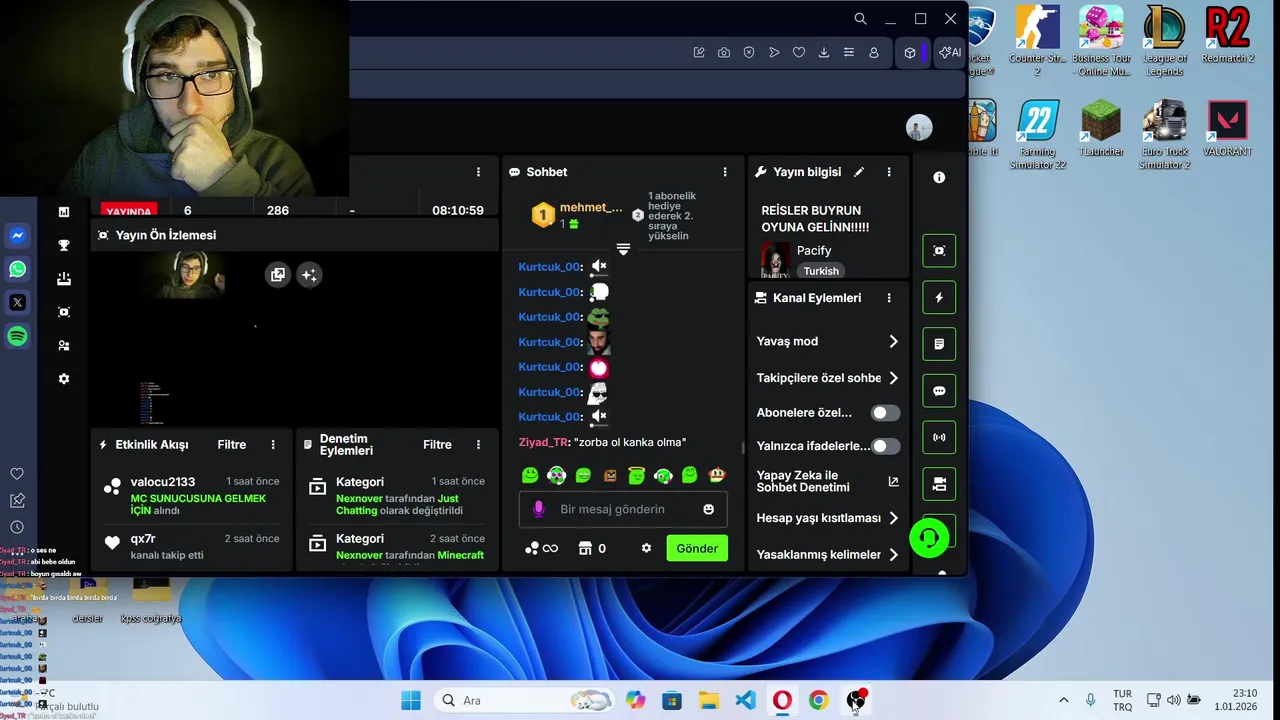1280x720 pixels.
Task: Open WhatsApp in the browser sidebar
Action: (x=17, y=269)
